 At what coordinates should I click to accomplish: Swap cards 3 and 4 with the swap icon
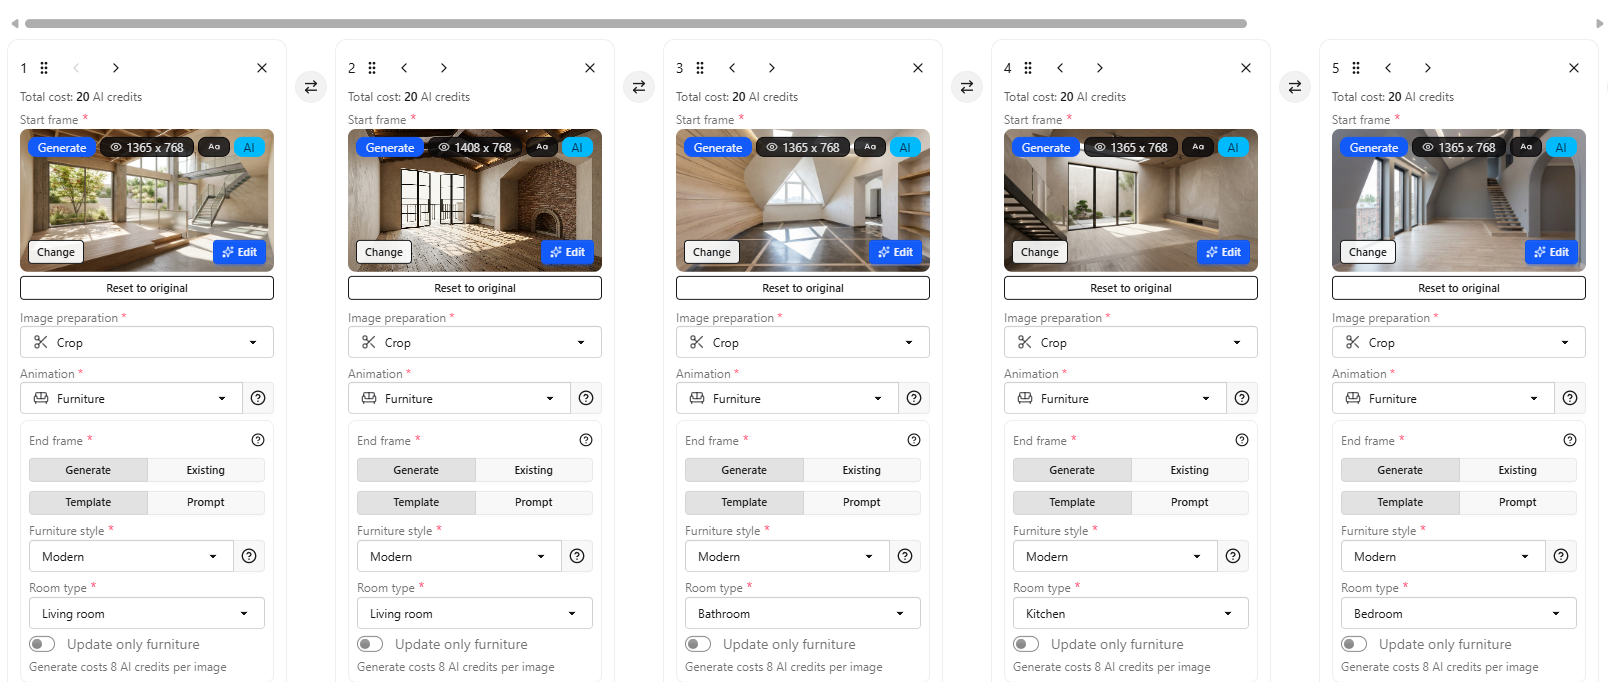click(967, 87)
